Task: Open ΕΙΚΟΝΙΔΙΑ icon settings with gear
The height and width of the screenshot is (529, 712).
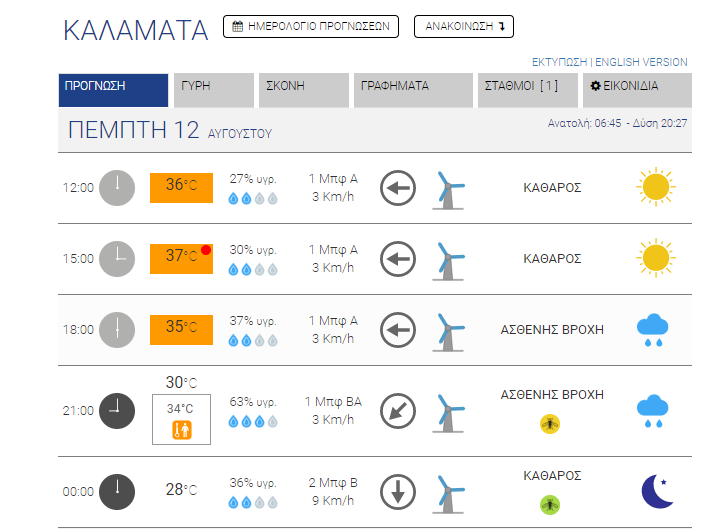Action: coord(637,90)
